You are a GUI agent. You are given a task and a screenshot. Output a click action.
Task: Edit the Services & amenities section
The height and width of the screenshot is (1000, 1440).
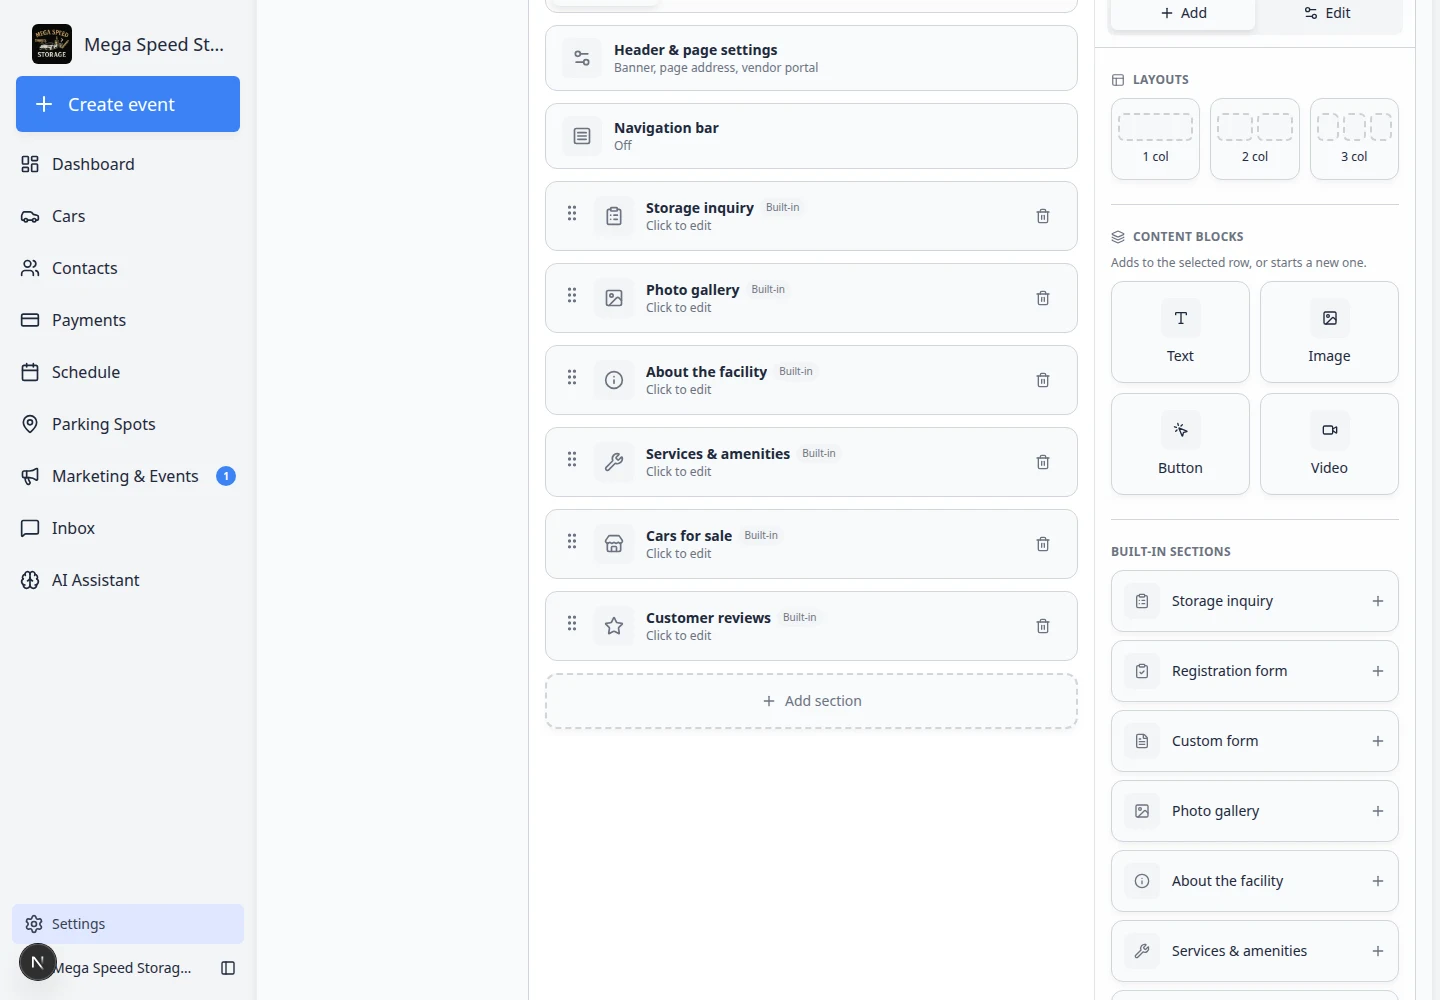pos(811,462)
